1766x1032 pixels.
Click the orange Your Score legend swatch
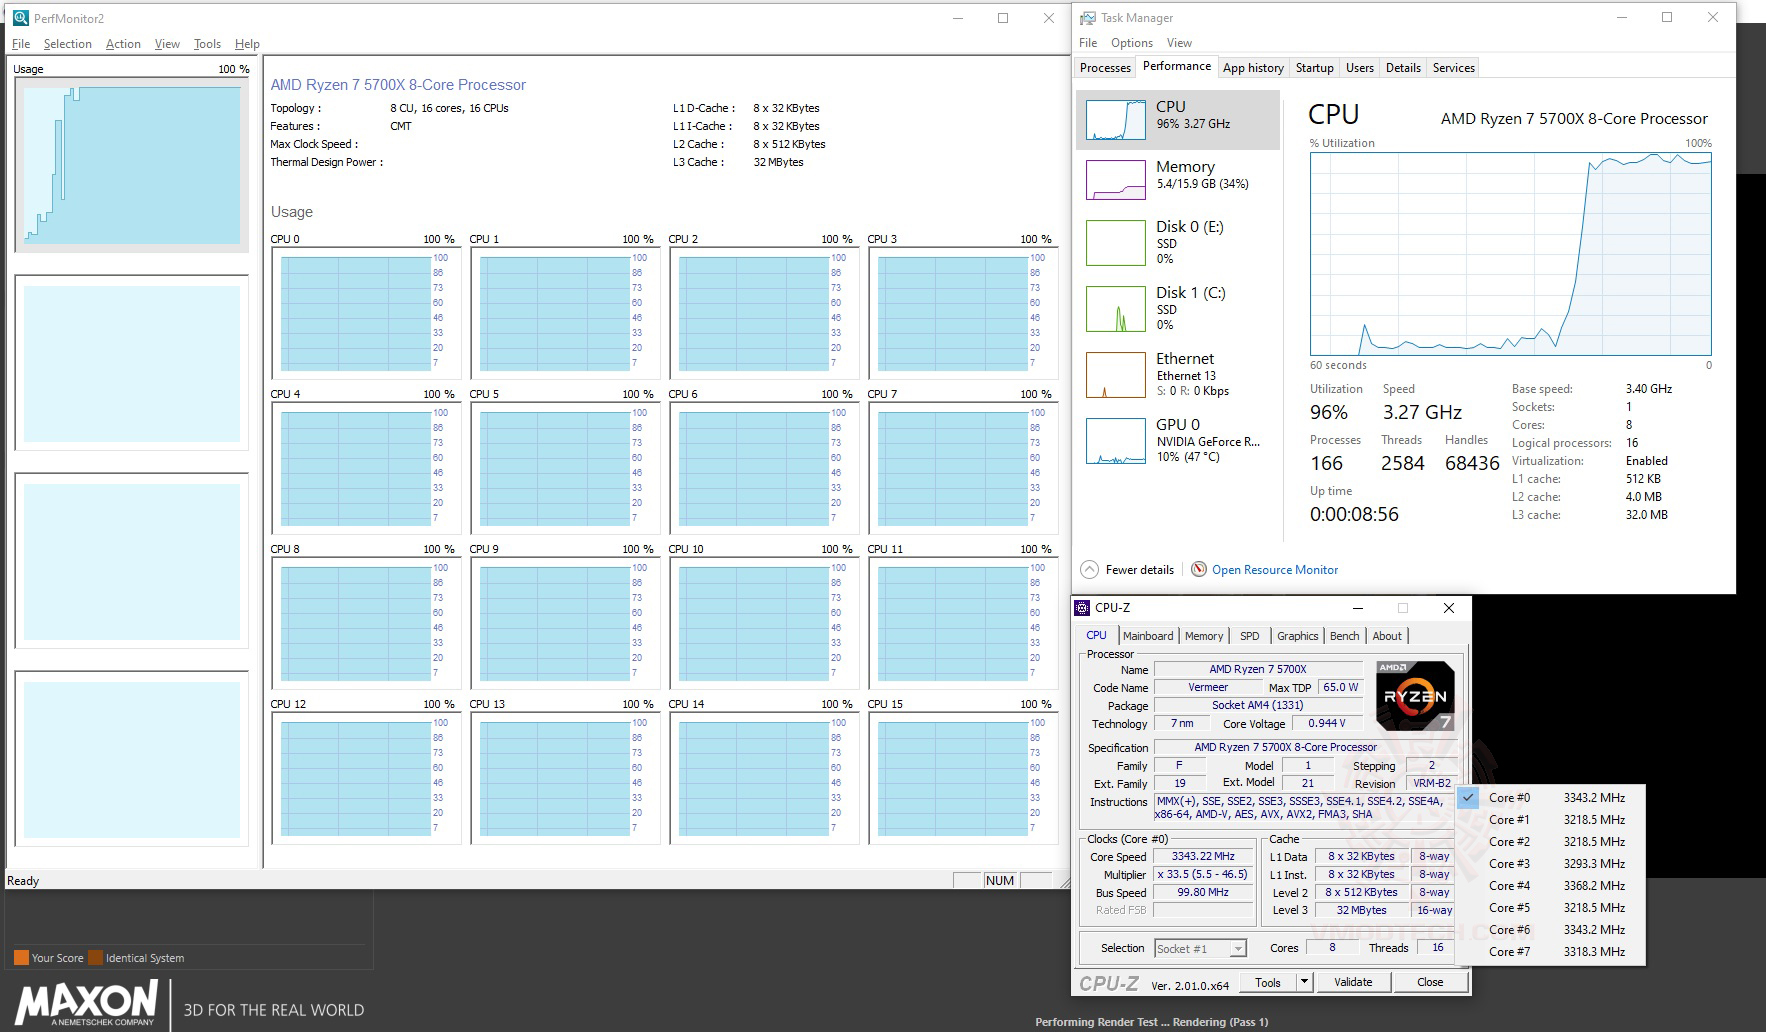click(21, 958)
